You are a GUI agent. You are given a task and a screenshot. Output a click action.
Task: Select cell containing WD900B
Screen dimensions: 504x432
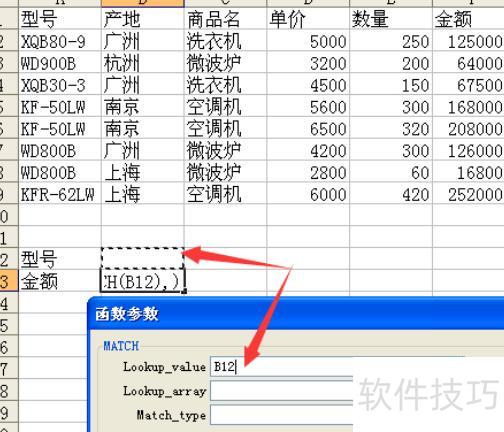[60, 62]
